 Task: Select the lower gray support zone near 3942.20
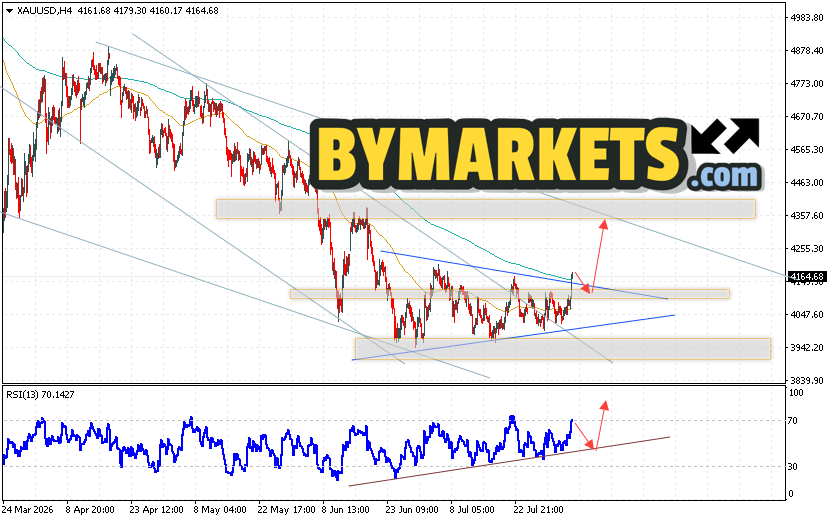pos(562,349)
